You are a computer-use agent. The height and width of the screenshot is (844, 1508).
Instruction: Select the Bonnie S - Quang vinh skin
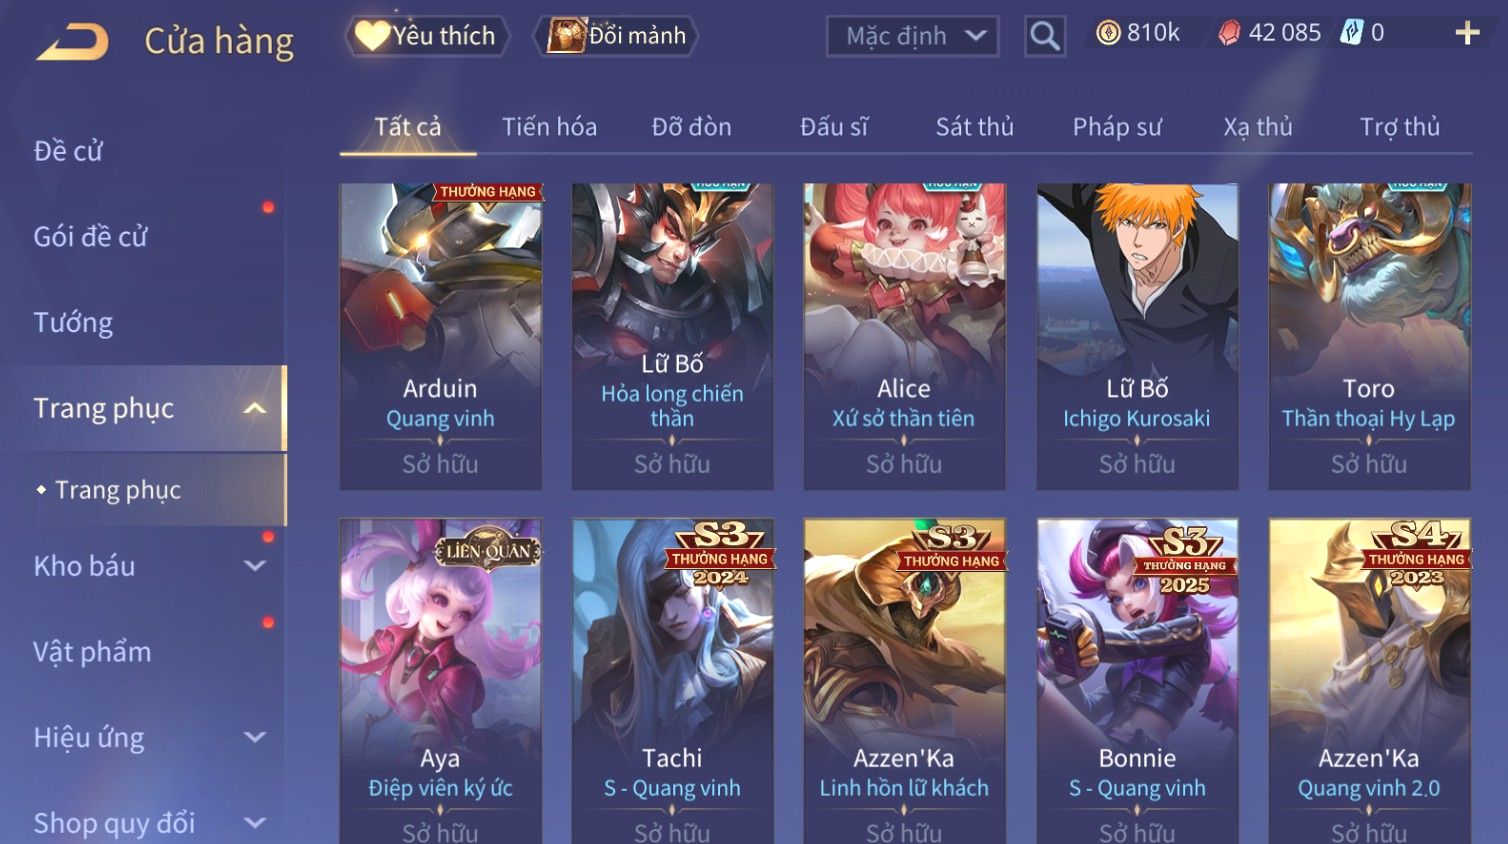[1137, 681]
